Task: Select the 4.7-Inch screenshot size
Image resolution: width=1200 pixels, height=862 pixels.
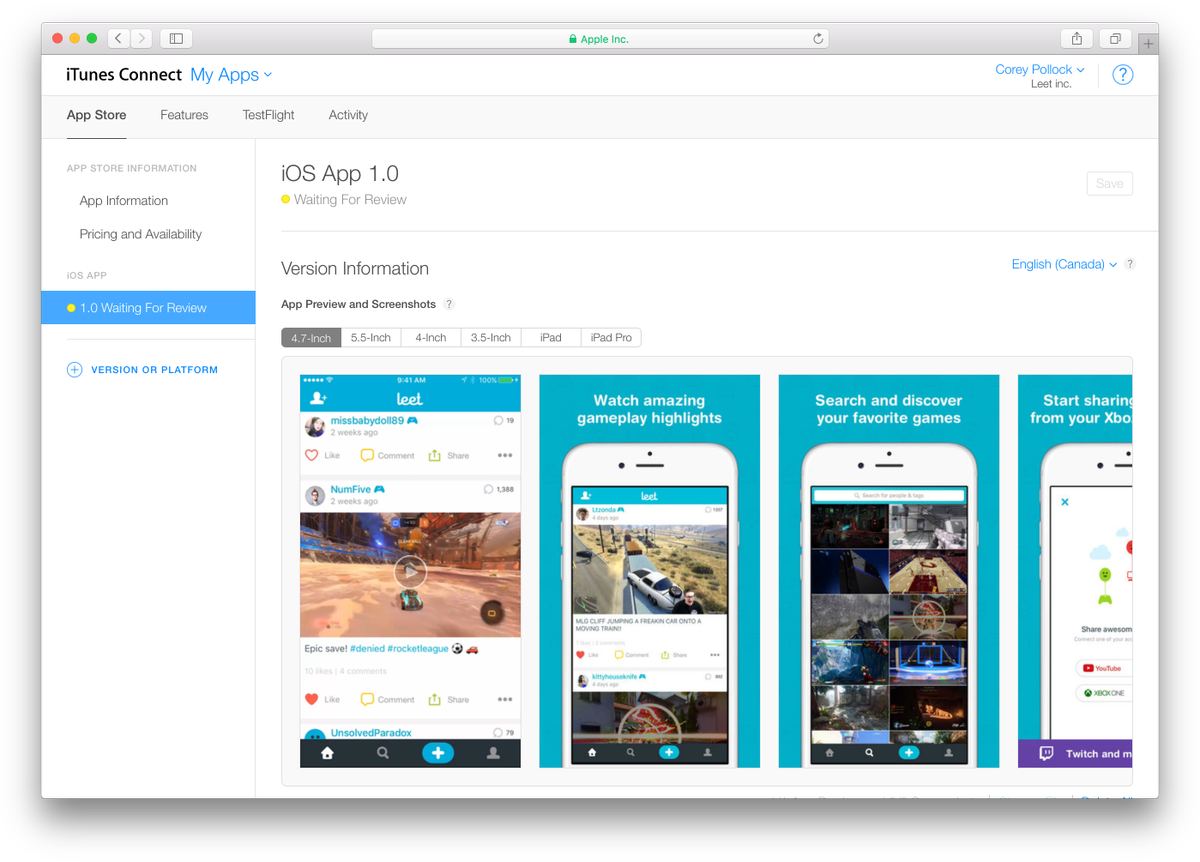Action: tap(311, 338)
